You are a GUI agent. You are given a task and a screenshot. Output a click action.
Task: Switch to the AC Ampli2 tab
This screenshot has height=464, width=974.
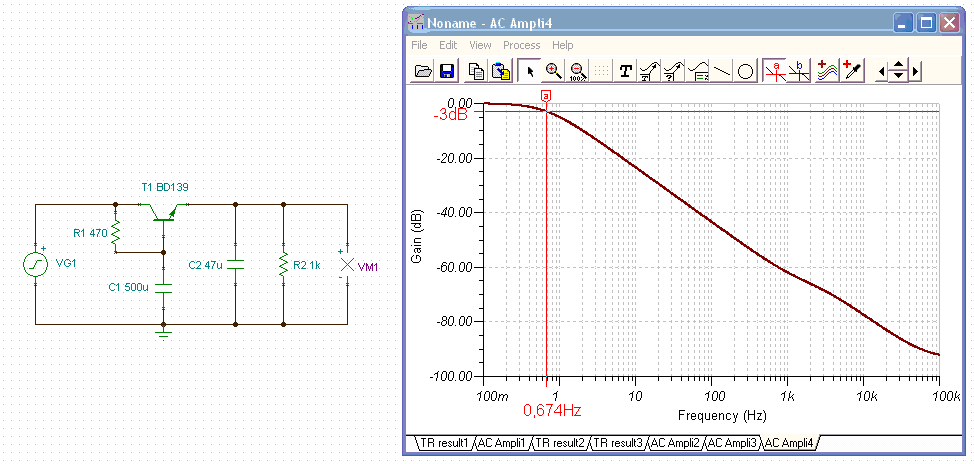[675, 443]
